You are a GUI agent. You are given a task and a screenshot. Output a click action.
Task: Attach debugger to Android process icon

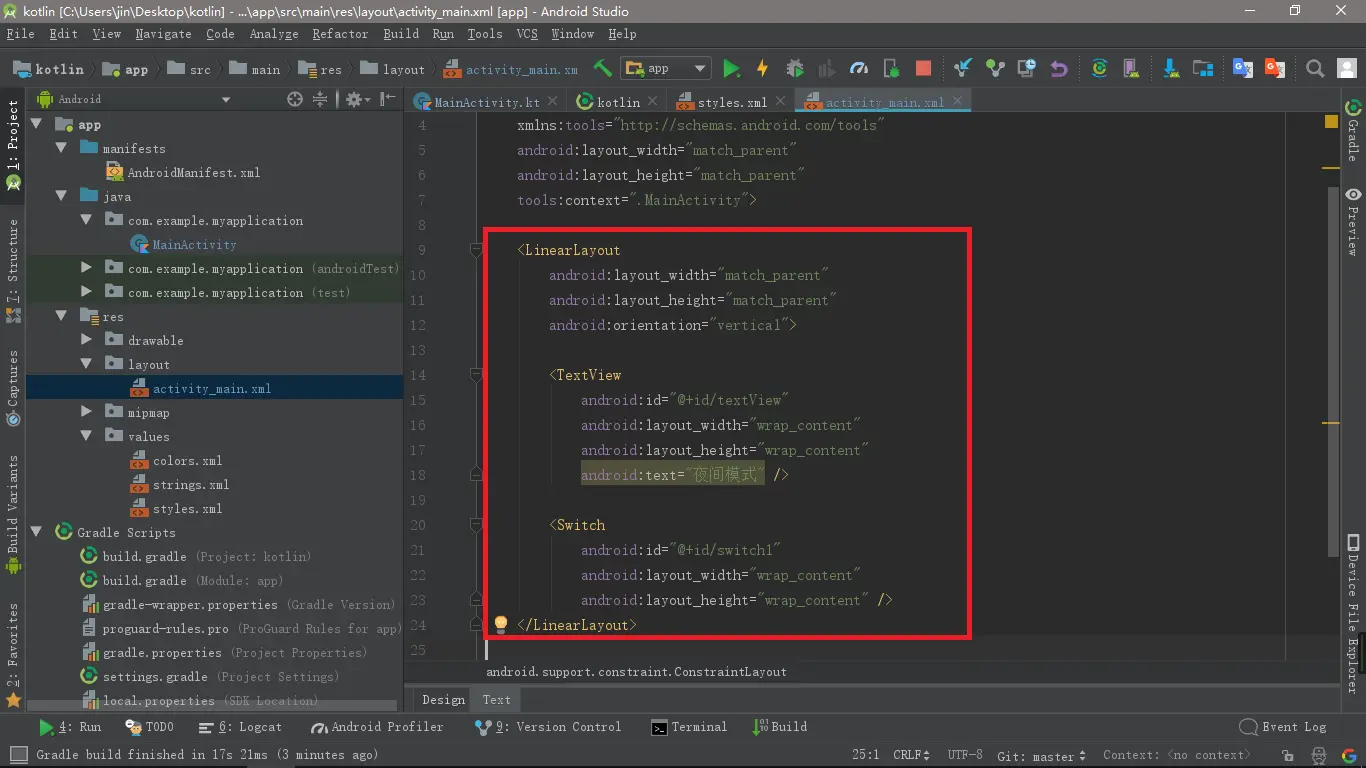tap(891, 68)
